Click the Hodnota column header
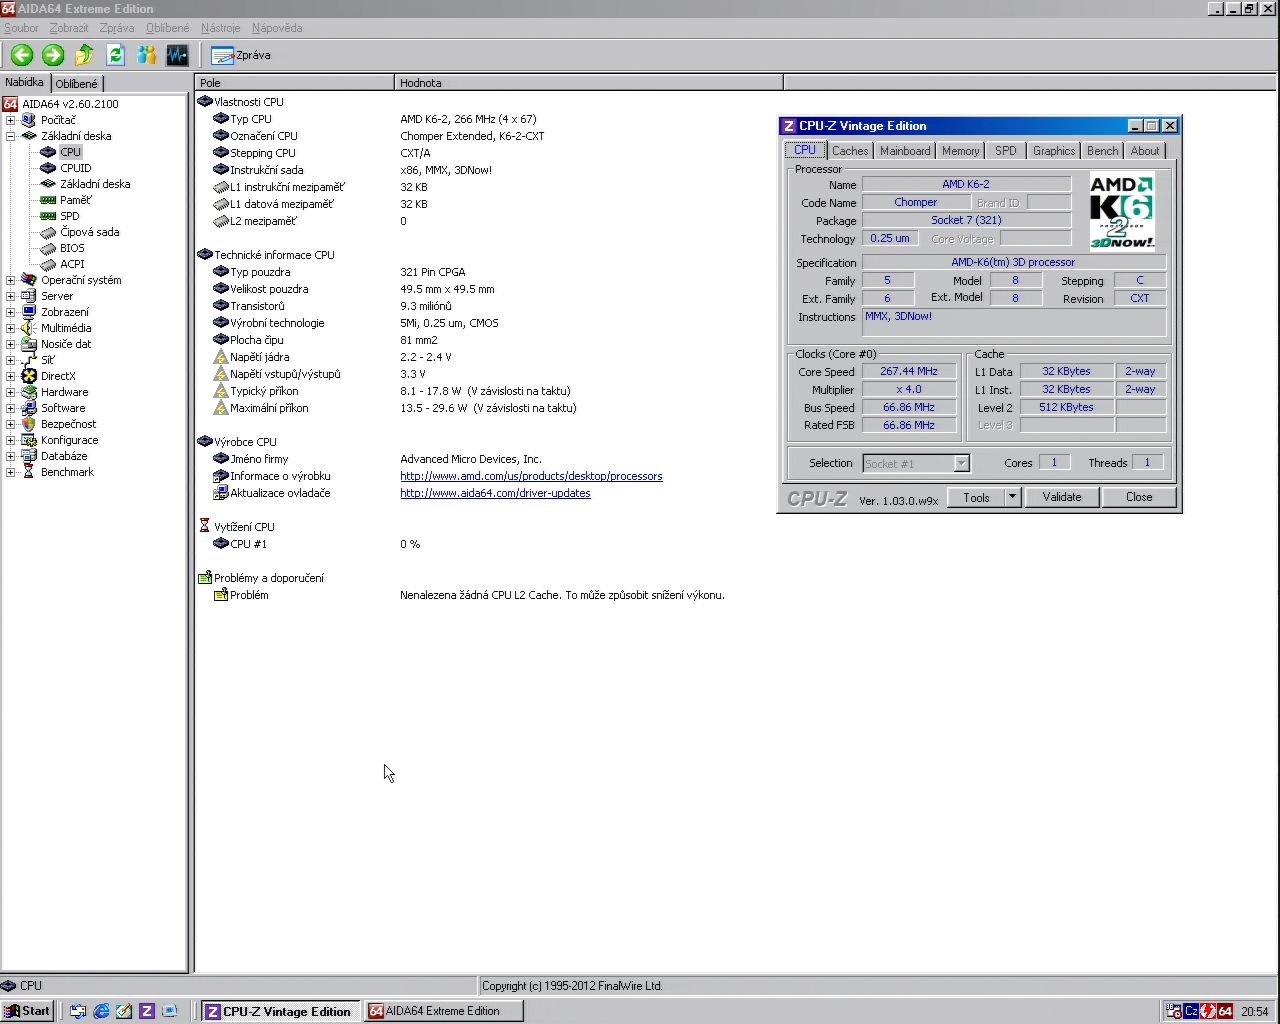 (589, 83)
